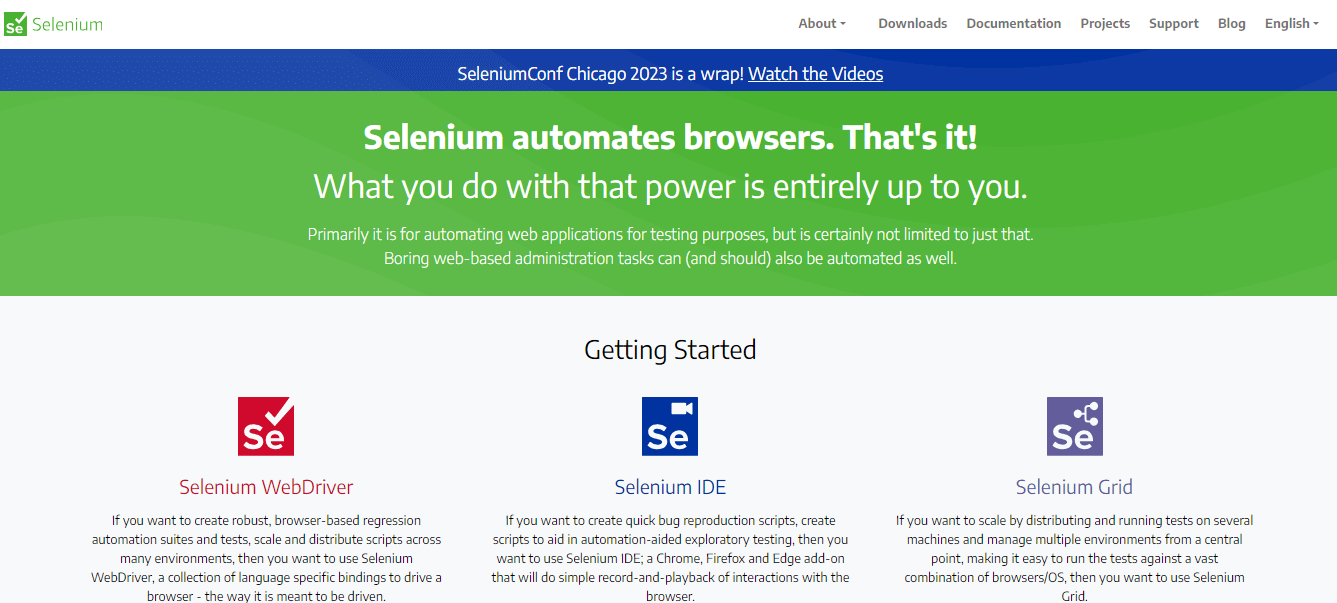
Task: Expand the About dropdown menu
Action: click(x=820, y=23)
